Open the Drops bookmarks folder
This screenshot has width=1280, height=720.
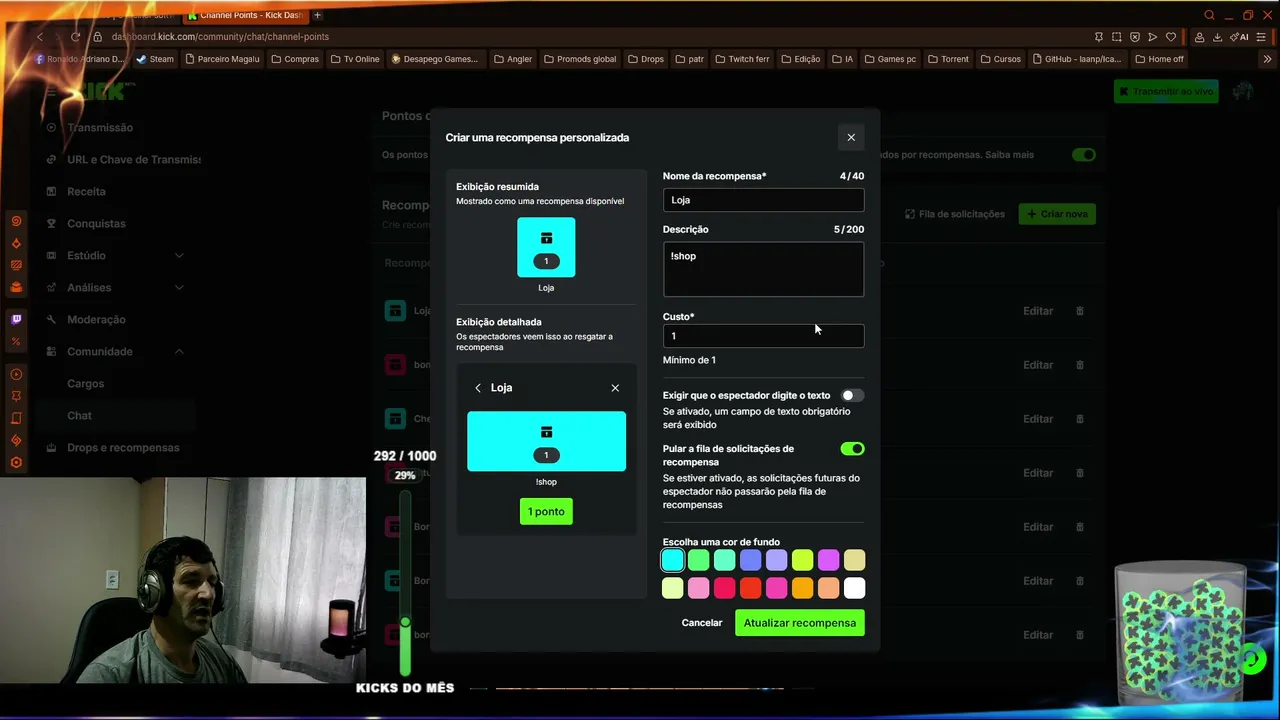[646, 59]
